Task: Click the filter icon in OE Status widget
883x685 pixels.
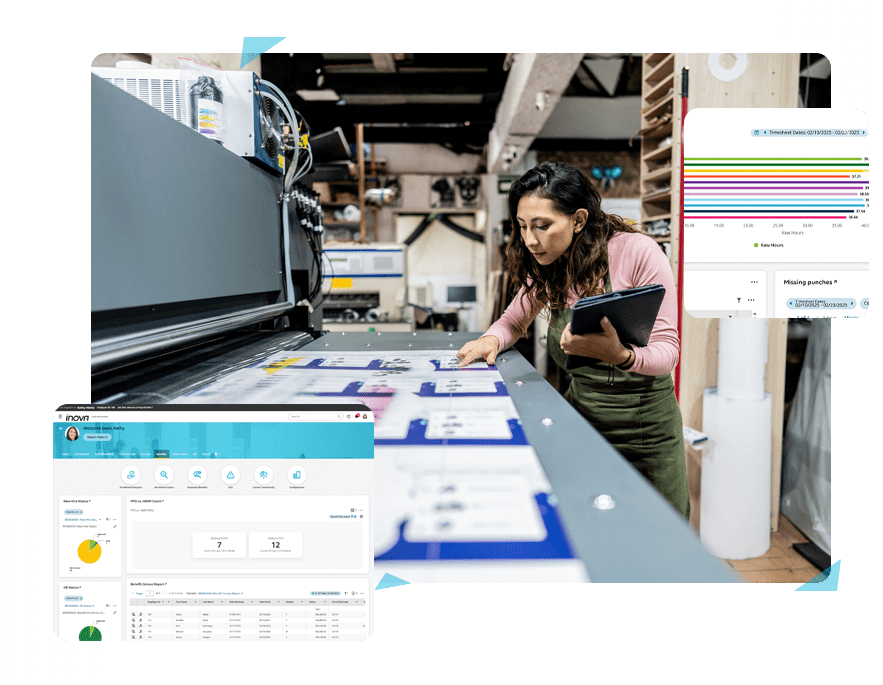Action: 108,606
